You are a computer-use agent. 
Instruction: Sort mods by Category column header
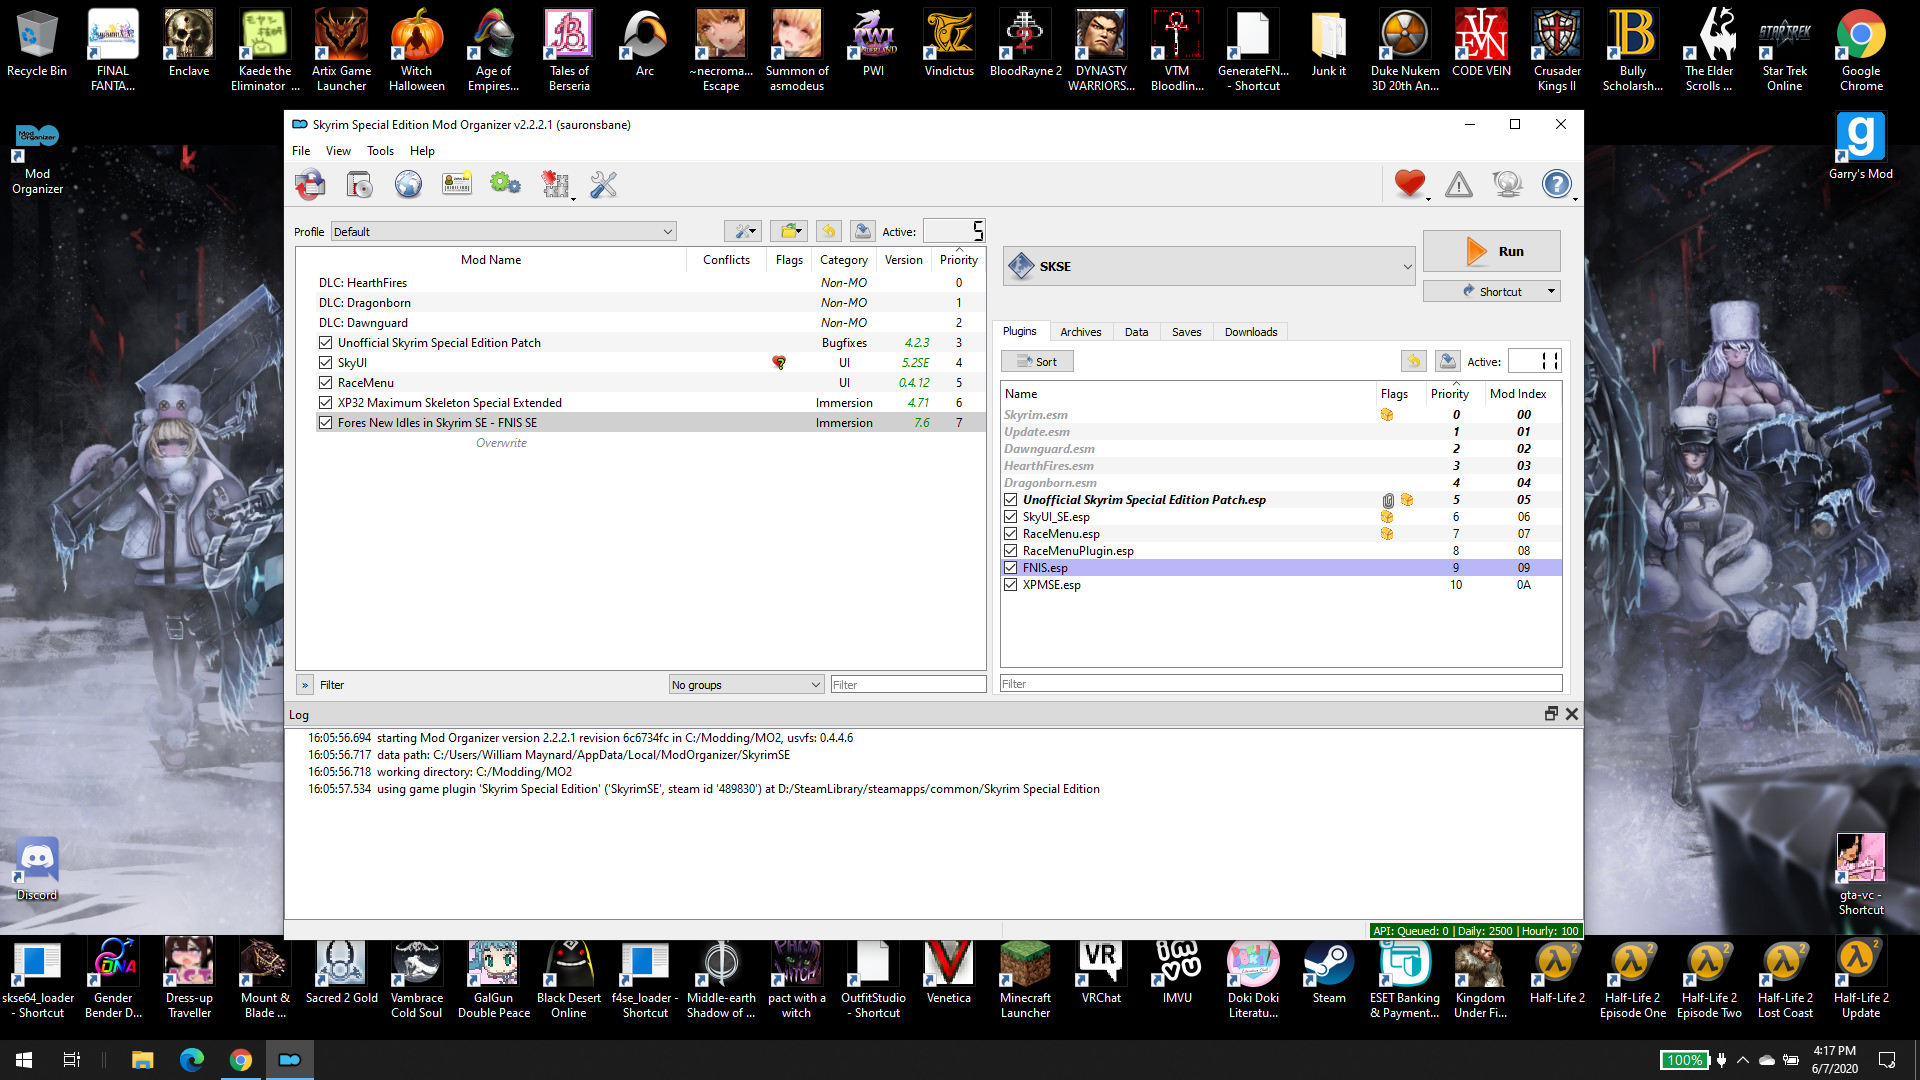click(x=843, y=260)
